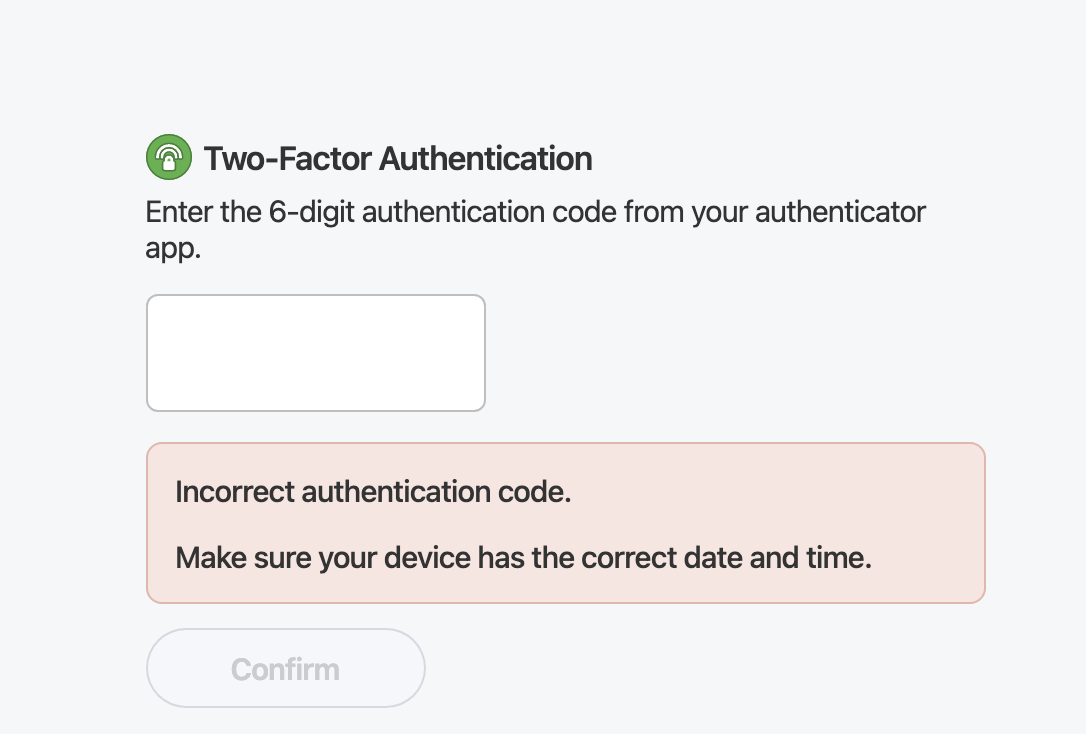Focus the empty 6-digit code box
Screen dimensions: 1086x734
(x=316, y=353)
